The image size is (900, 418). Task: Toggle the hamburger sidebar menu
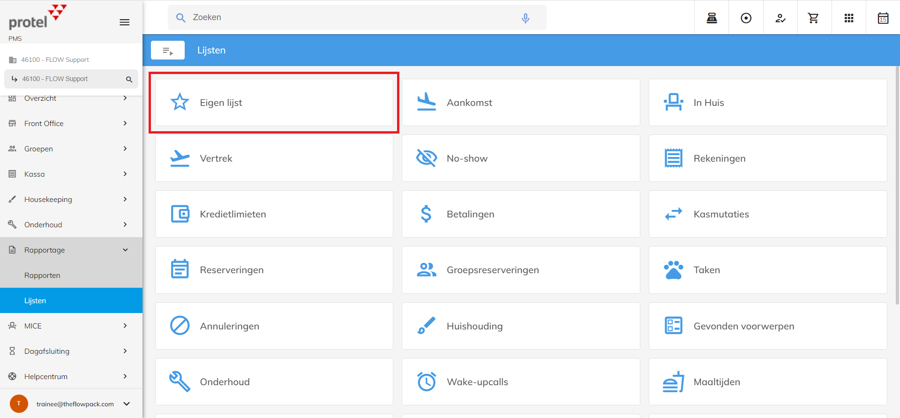tap(124, 22)
